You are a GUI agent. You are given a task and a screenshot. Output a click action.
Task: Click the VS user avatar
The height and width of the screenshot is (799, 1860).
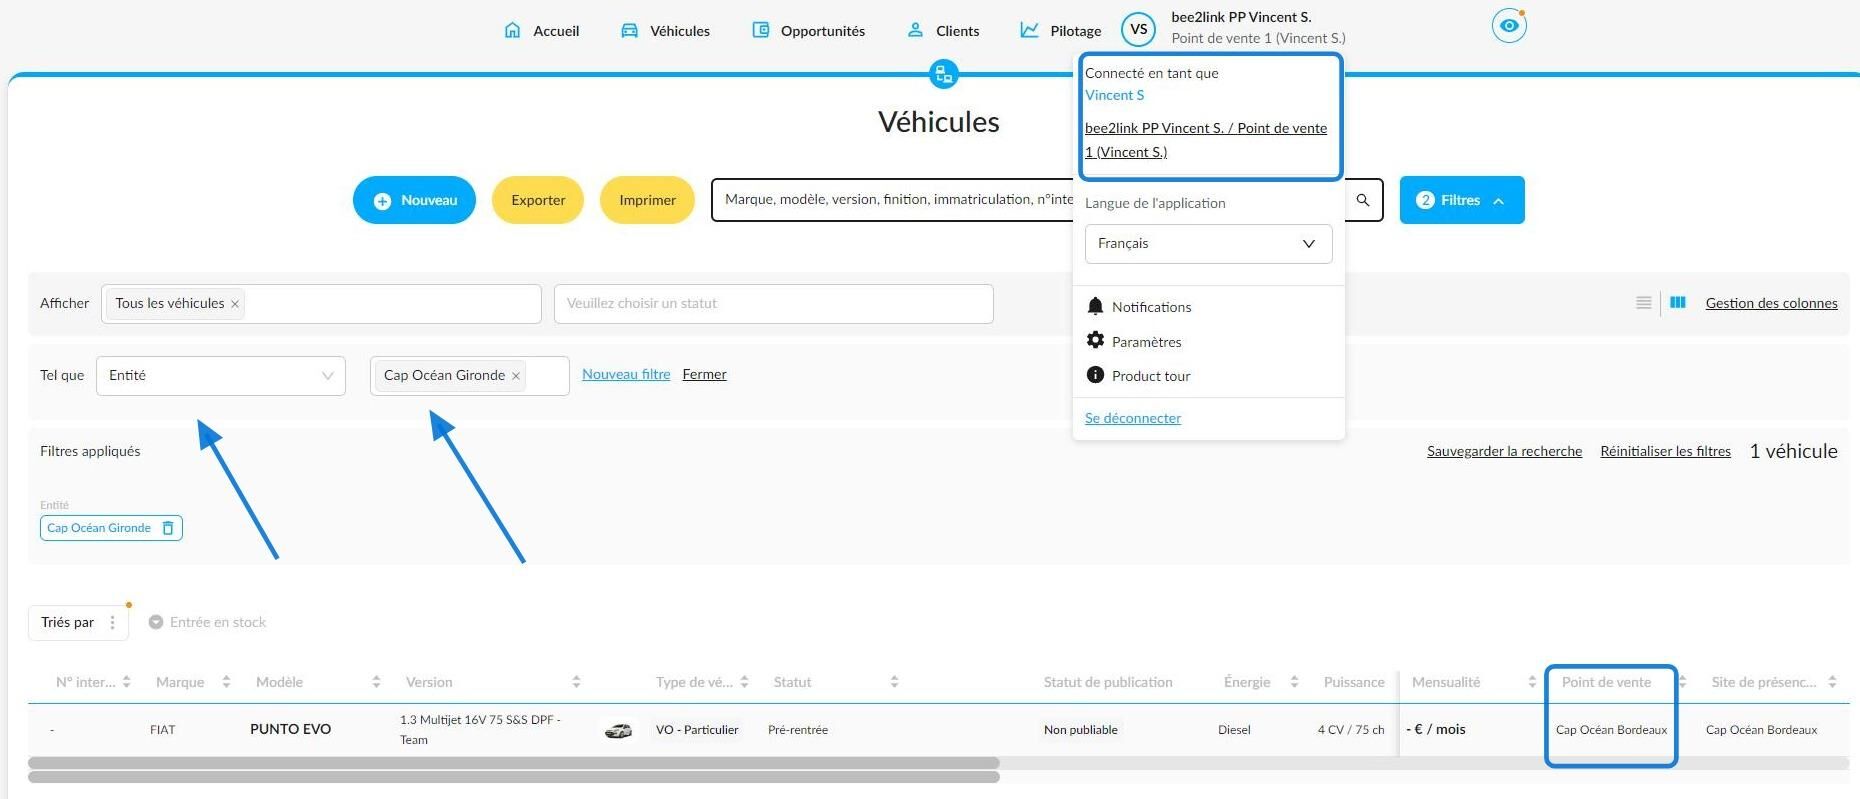click(1138, 29)
